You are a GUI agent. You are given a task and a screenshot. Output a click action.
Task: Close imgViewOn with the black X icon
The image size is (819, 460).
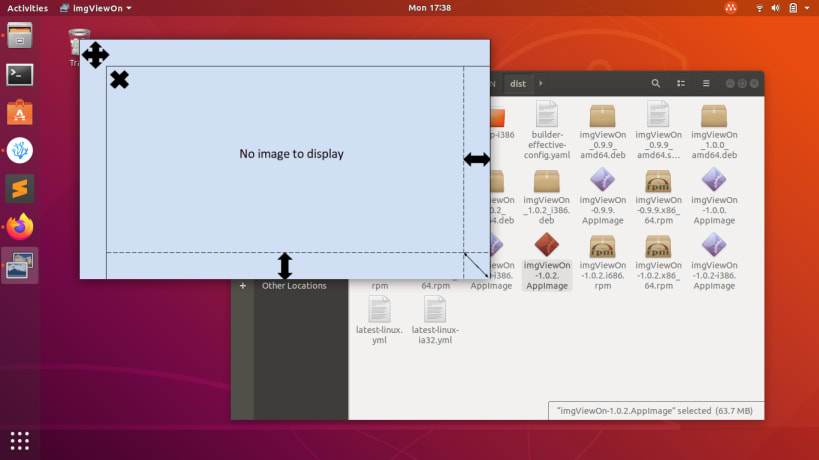(x=119, y=80)
